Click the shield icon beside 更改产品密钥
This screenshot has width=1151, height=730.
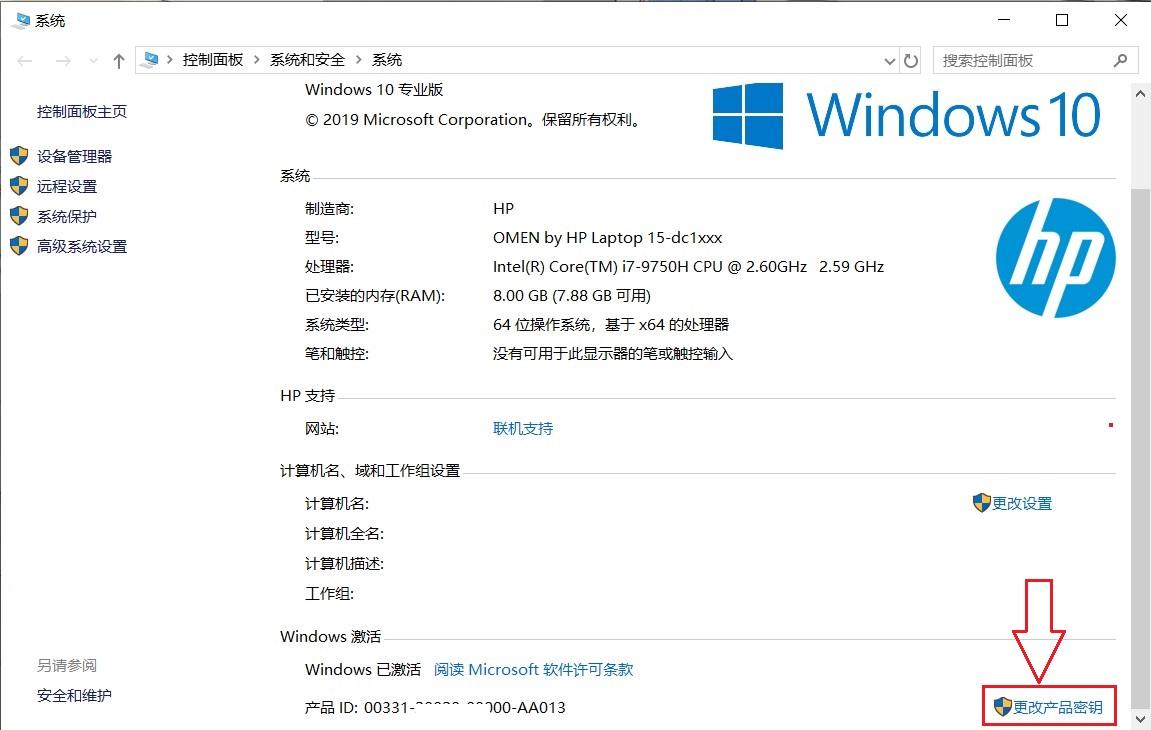point(1003,706)
